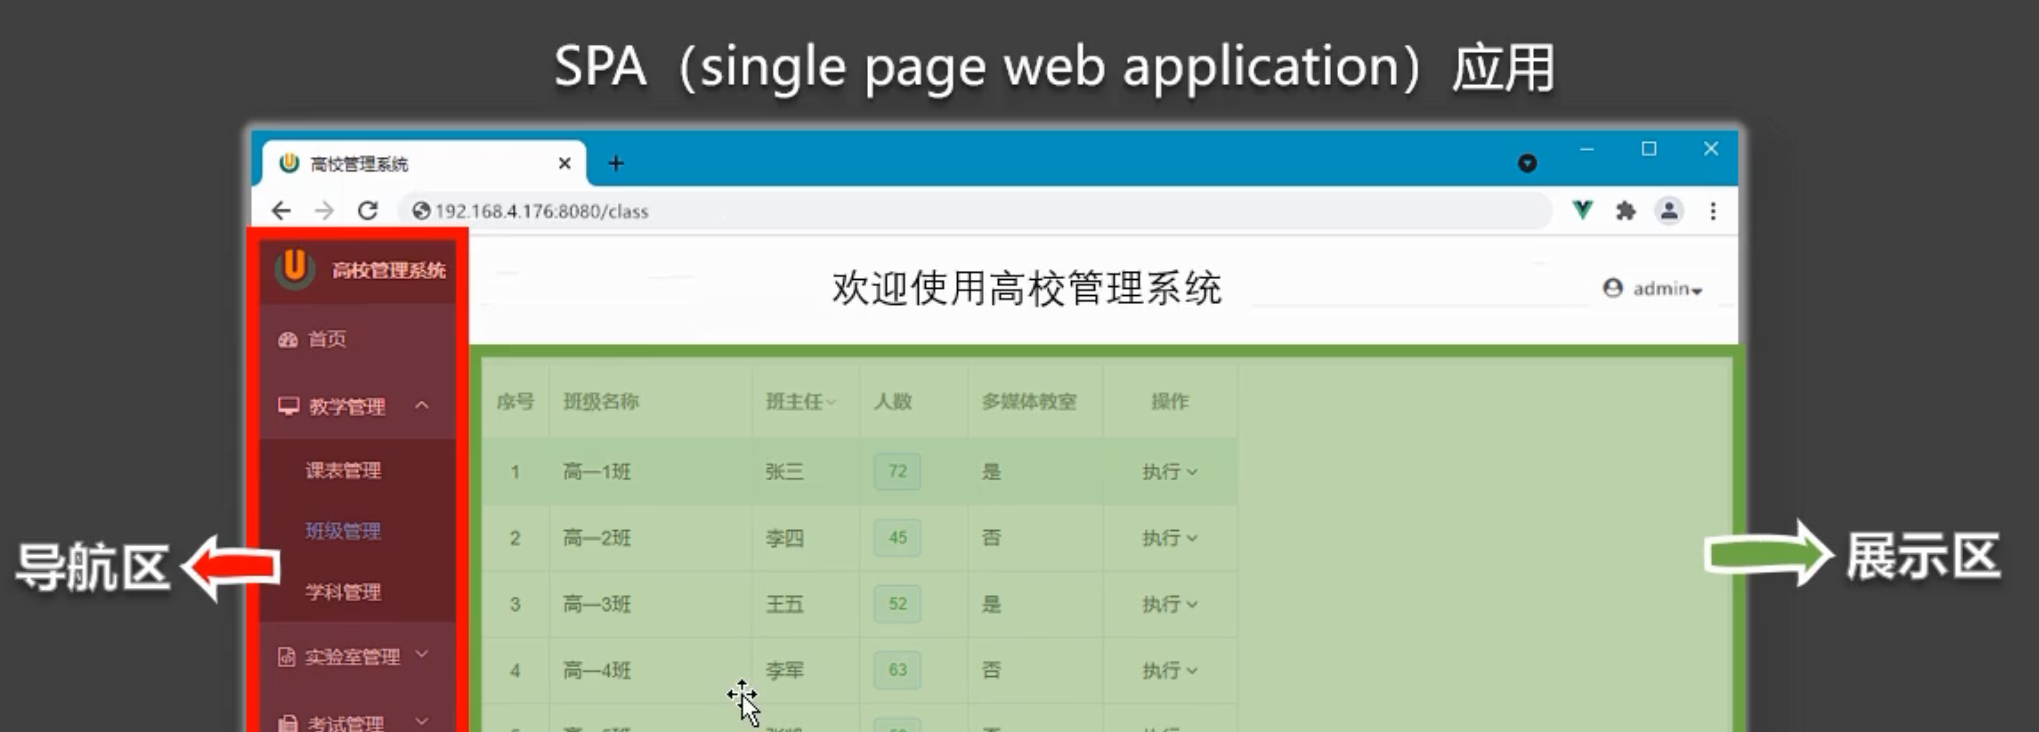Click the browser forward arrow

(x=324, y=211)
